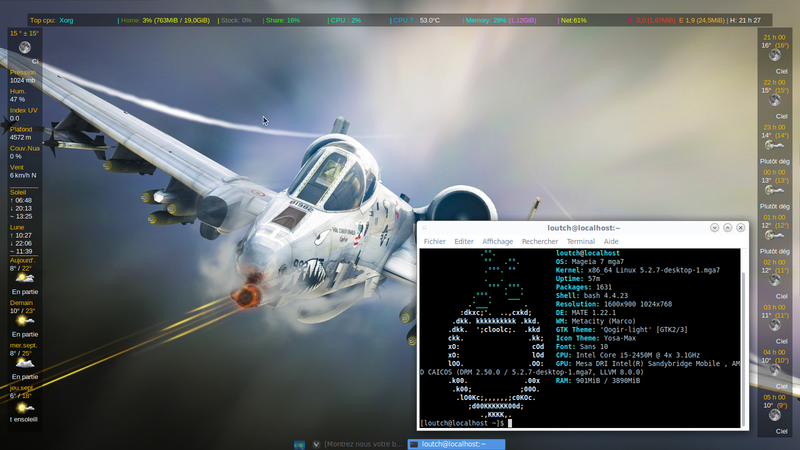Open the Affichage menu

point(497,241)
